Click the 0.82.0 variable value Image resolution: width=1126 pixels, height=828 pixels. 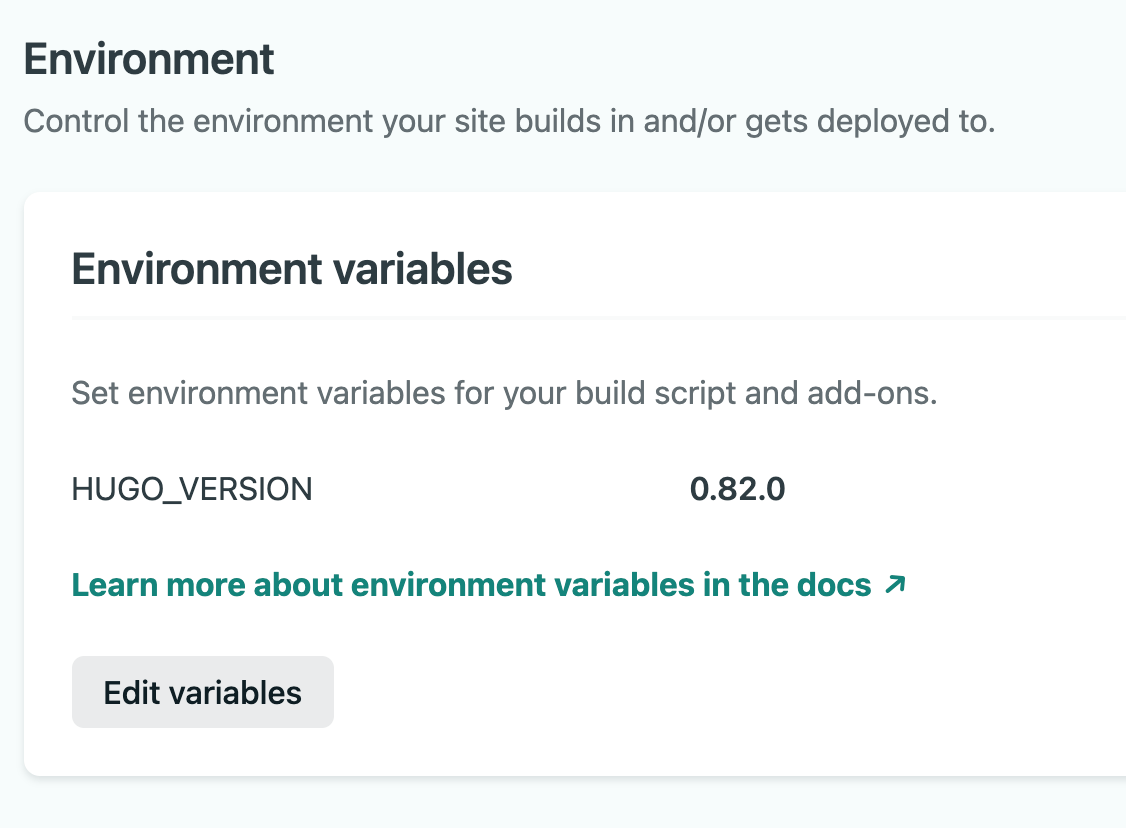737,489
